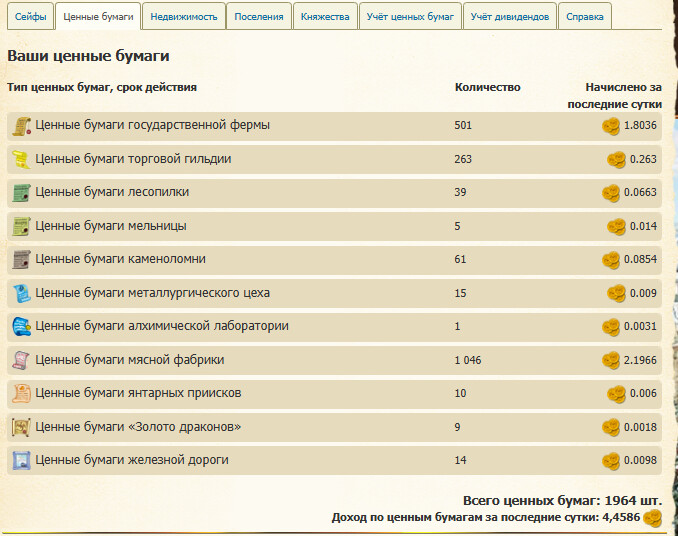The image size is (678, 536).
Task: Switch to the Учёт дивидендов tab
Action: [x=509, y=17]
